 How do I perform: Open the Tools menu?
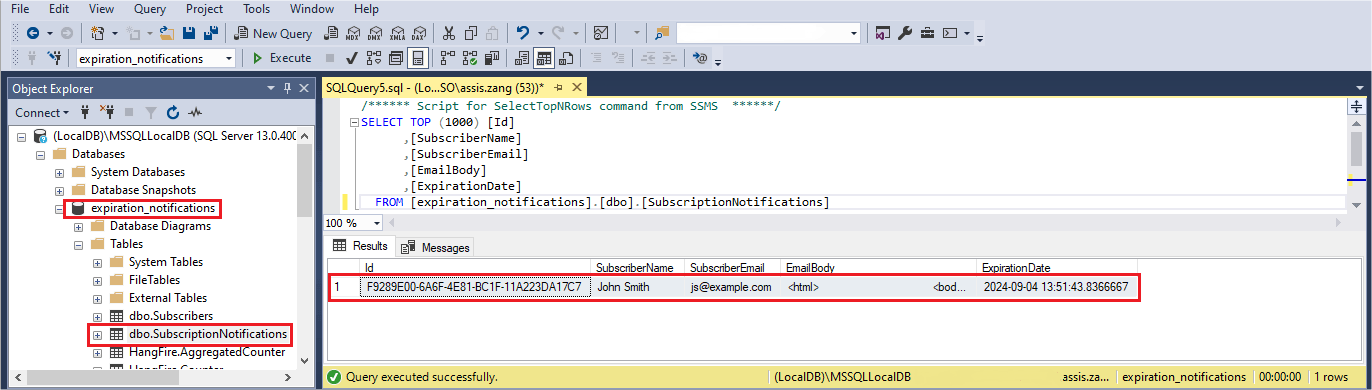pos(256,8)
